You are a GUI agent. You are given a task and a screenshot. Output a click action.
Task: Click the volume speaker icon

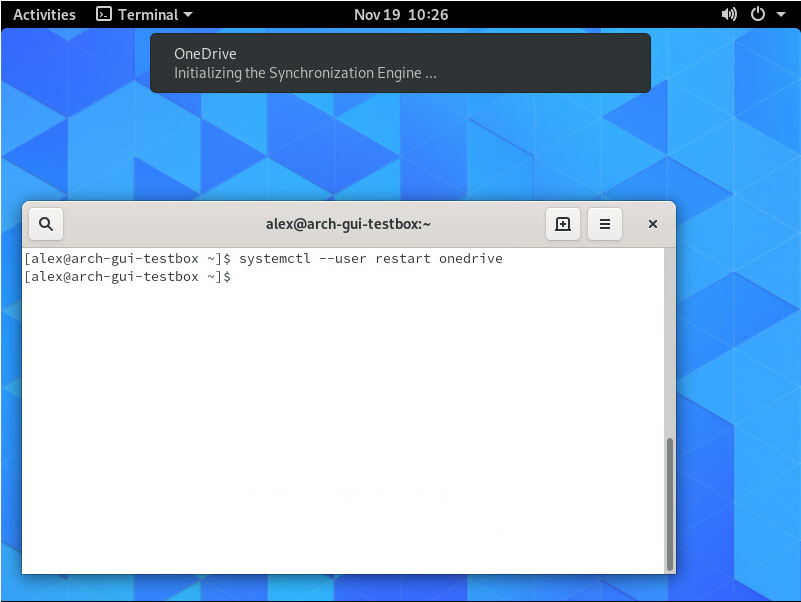tap(729, 14)
